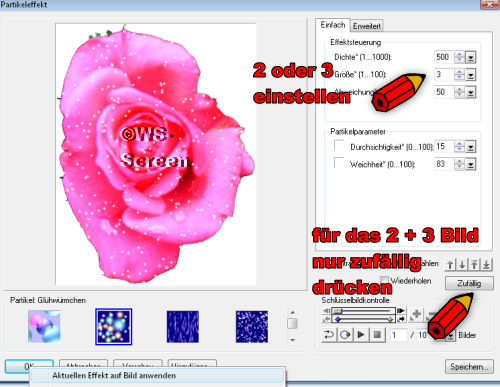This screenshot has width=500, height=387.
Task: Add keyframe with the plus icon
Action: pyautogui.click(x=416, y=315)
